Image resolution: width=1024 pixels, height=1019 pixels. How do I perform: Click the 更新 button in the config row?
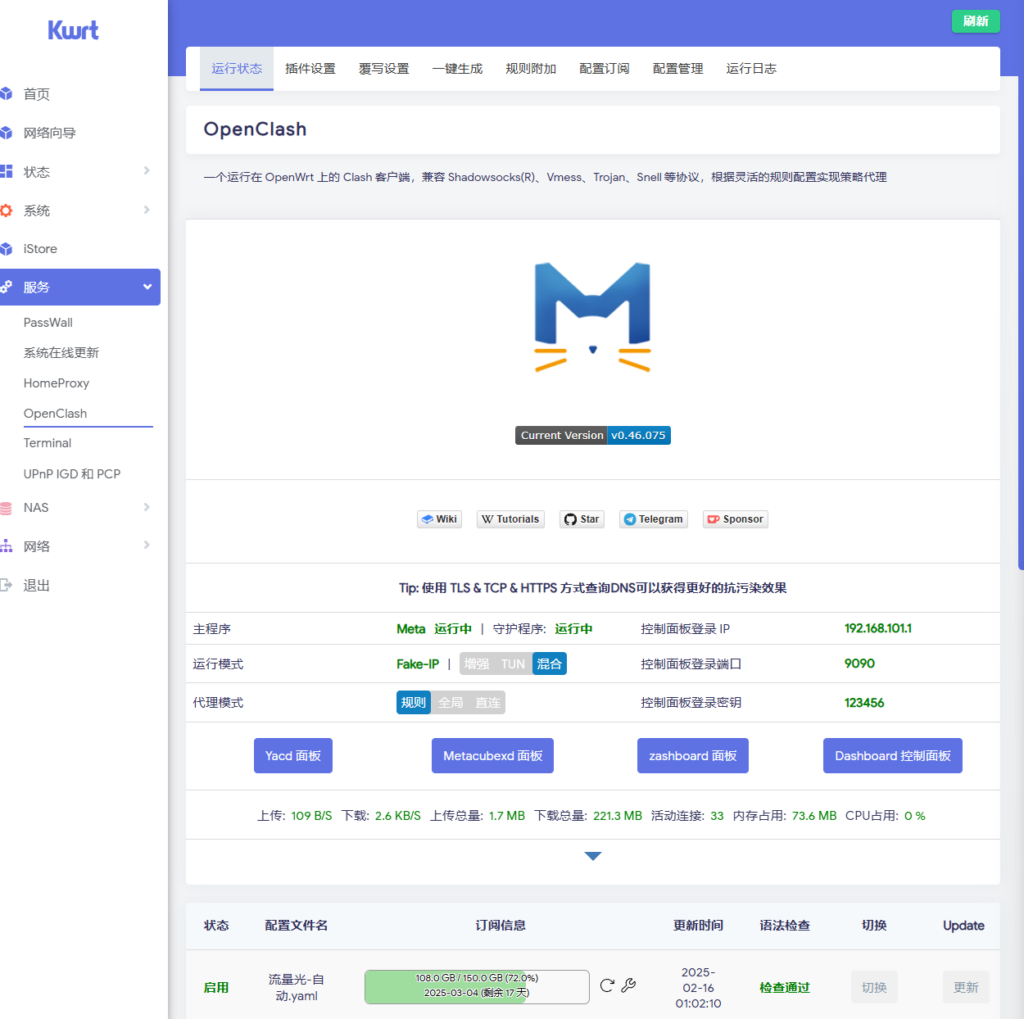966,987
